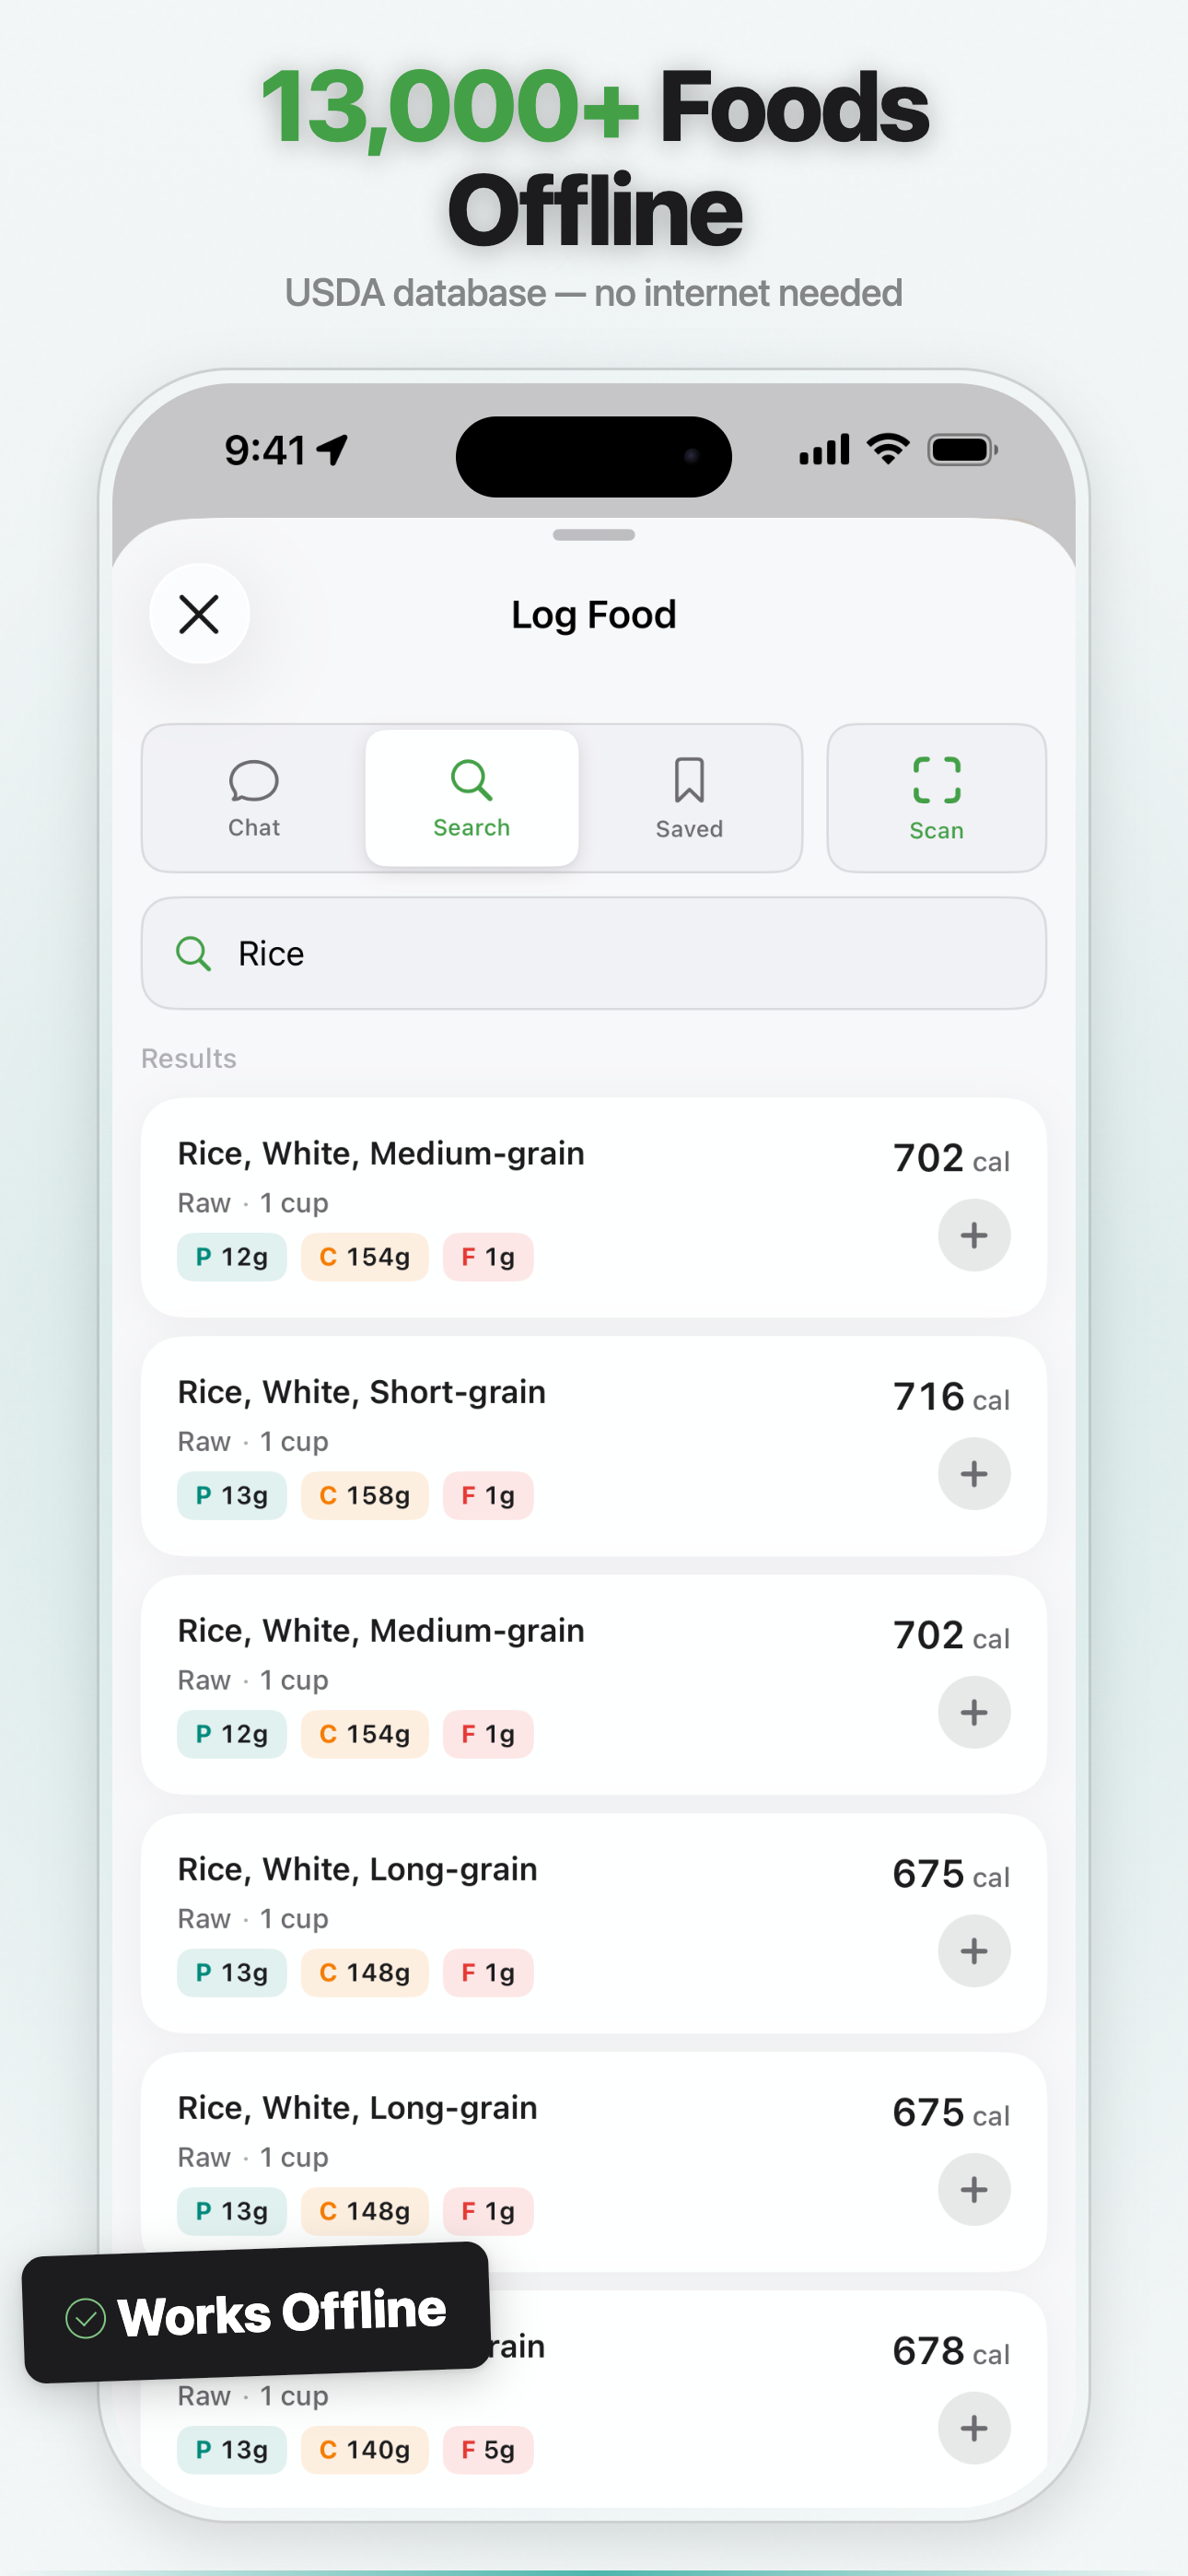1188x2576 pixels.
Task: Click the Rice search input field
Action: tap(592, 953)
